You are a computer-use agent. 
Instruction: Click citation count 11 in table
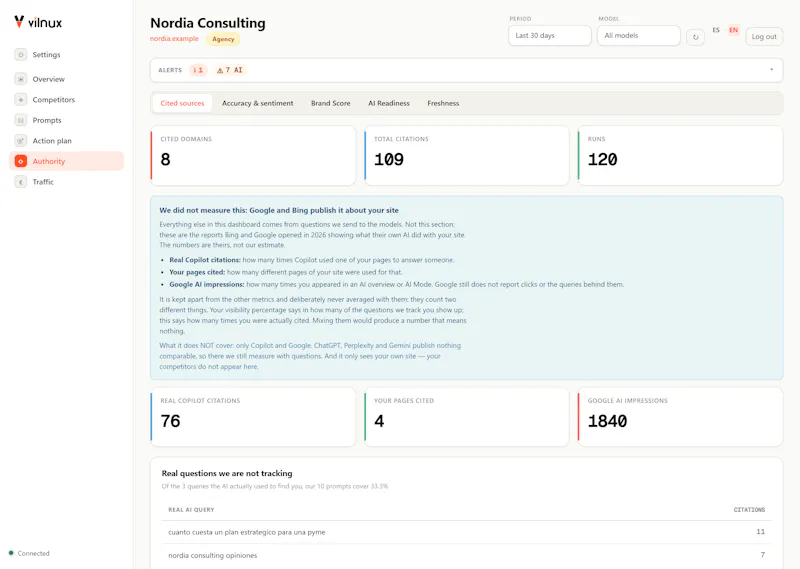760,532
